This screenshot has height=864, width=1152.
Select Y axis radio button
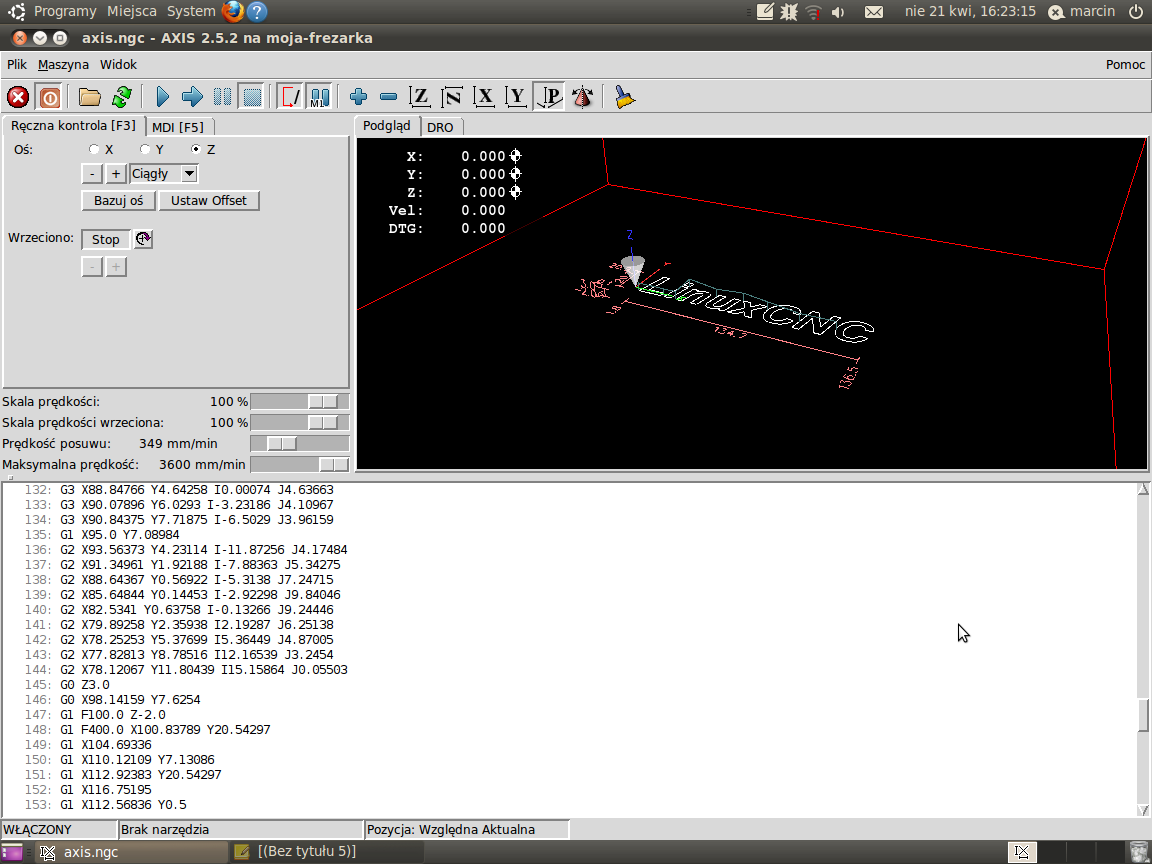[x=145, y=149]
